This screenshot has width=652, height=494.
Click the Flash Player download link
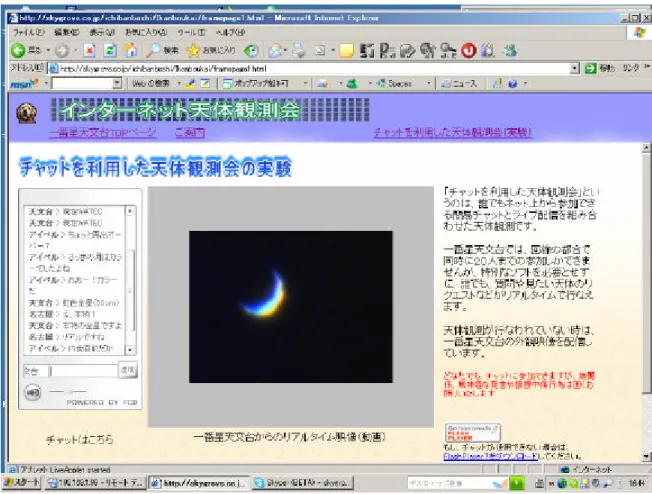tap(491, 456)
